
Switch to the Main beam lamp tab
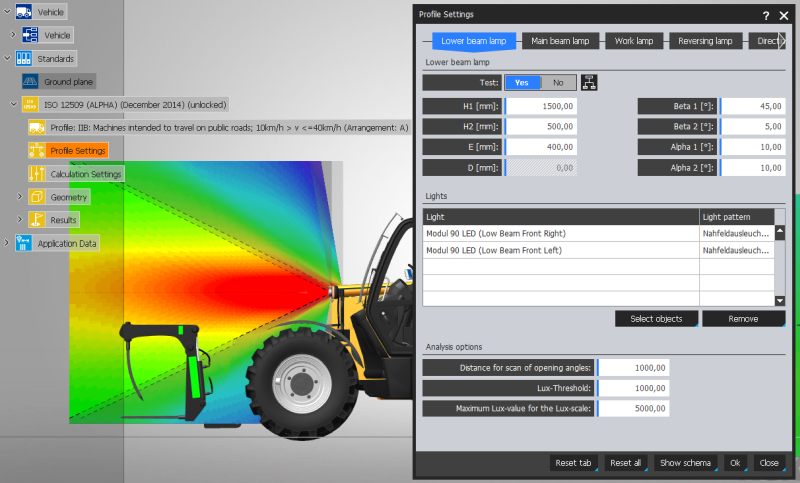[x=560, y=41]
